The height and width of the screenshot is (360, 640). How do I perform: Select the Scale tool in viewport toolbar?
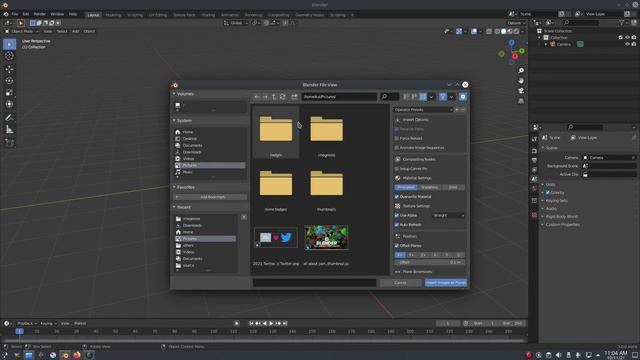coord(9,93)
